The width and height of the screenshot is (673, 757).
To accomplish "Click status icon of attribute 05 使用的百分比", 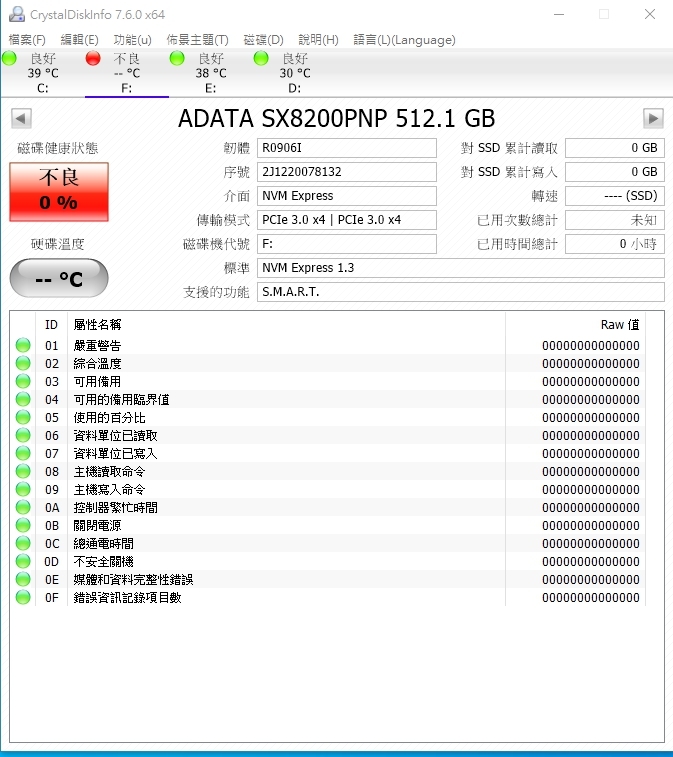I will (x=23, y=417).
